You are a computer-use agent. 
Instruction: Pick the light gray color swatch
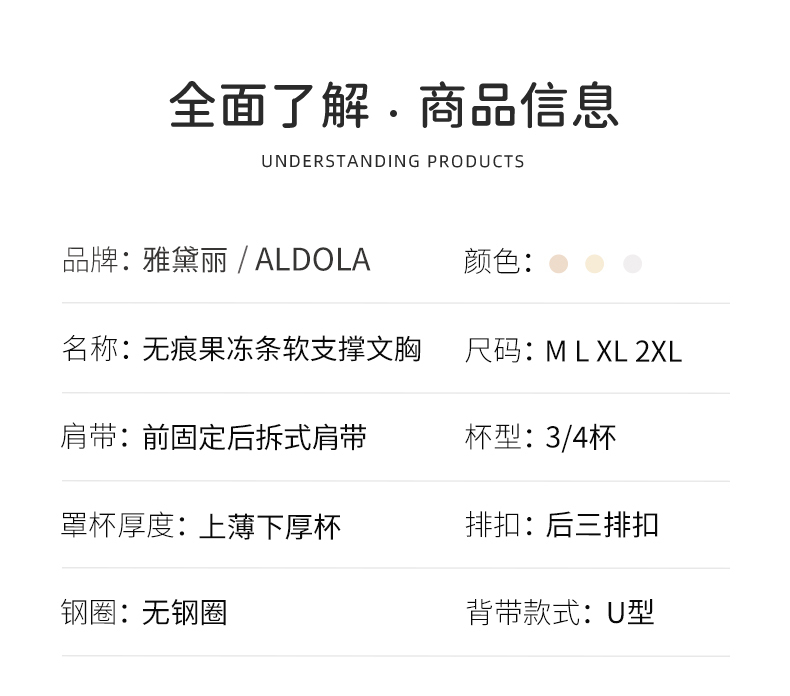(x=632, y=264)
